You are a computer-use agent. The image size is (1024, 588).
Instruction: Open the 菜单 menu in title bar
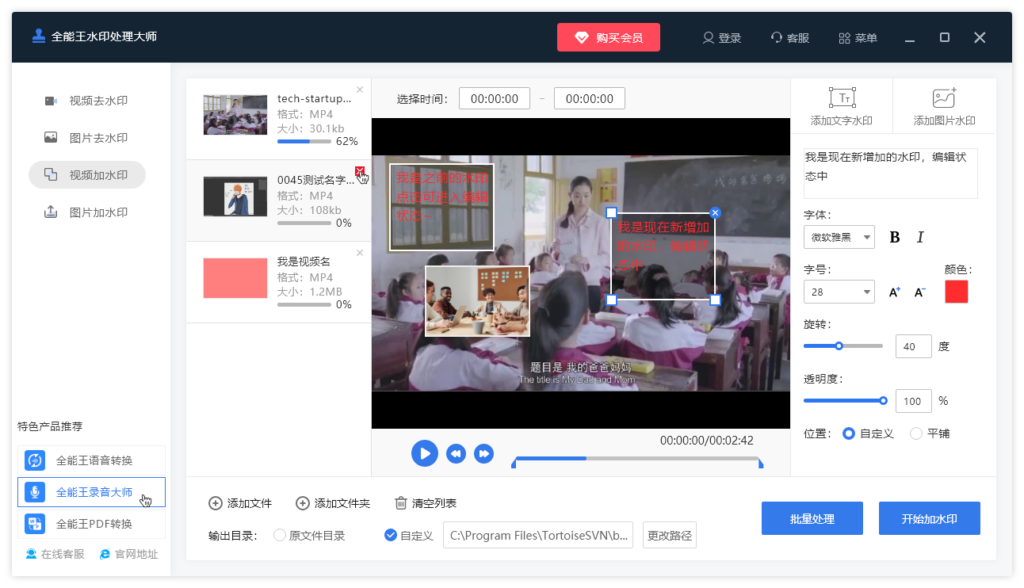click(x=857, y=38)
